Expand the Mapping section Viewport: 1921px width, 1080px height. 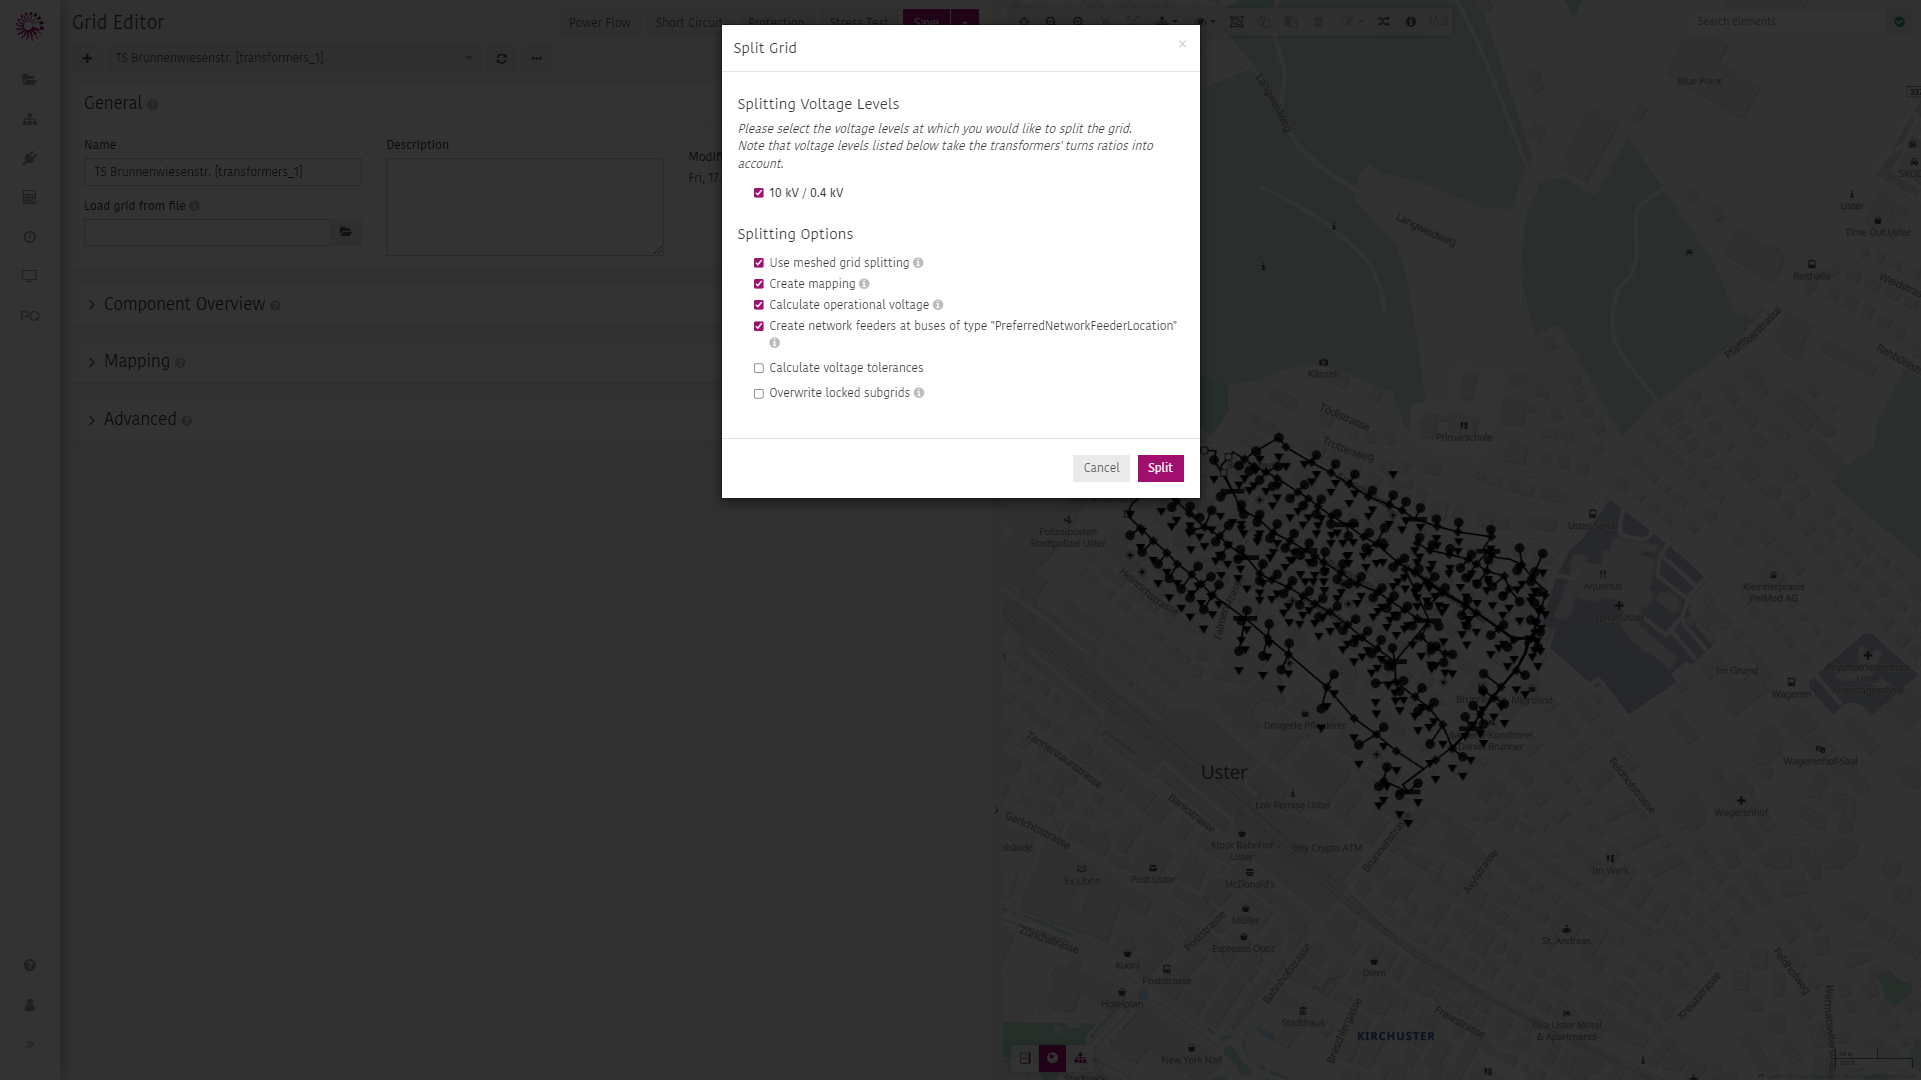pos(137,361)
